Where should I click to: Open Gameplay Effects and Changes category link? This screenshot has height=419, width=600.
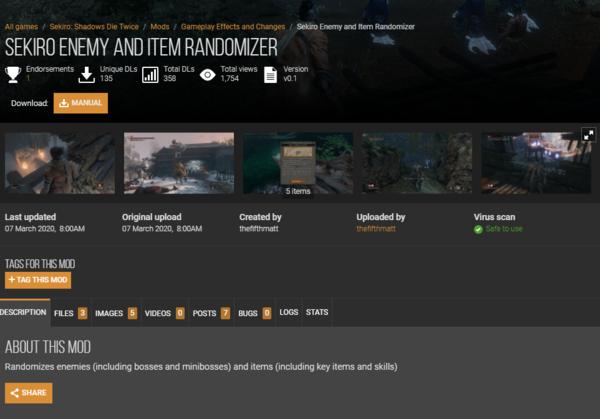pyautogui.click(x=233, y=27)
